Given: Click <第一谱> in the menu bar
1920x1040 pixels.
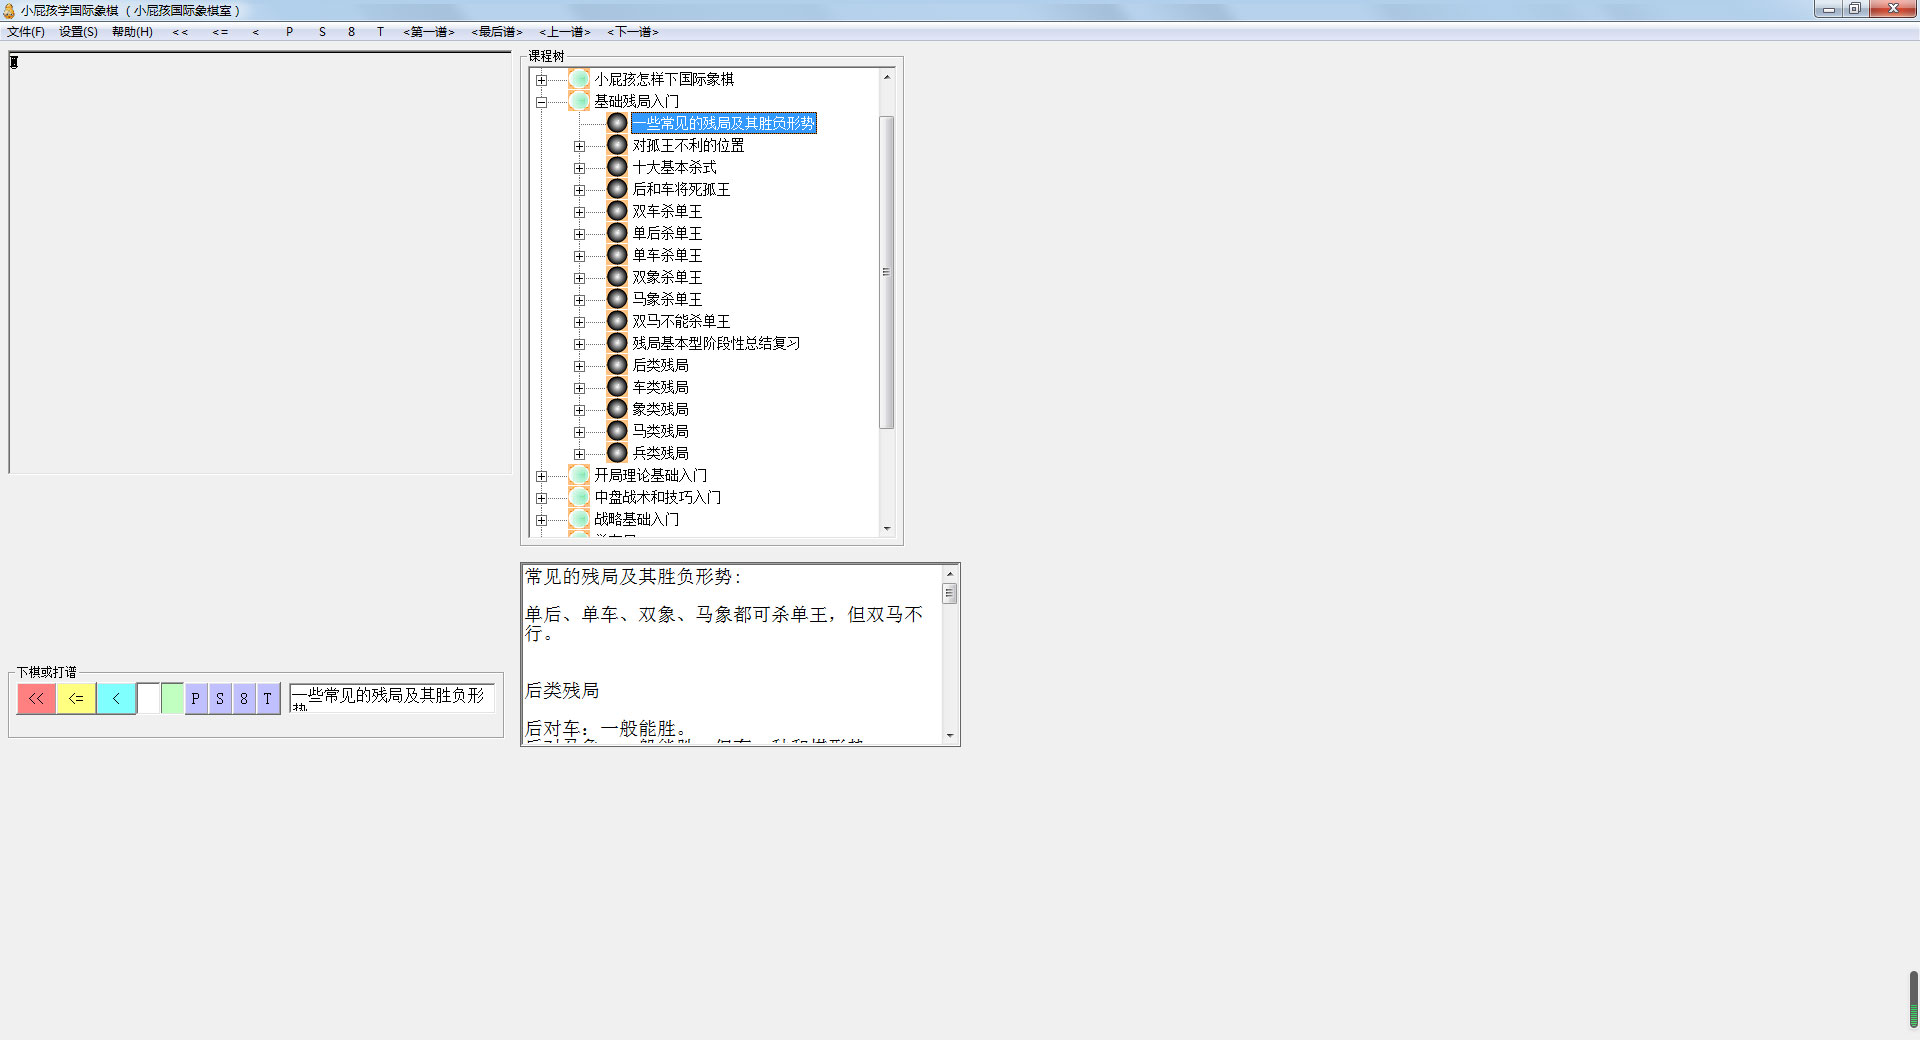Looking at the screenshot, I should pyautogui.click(x=429, y=32).
